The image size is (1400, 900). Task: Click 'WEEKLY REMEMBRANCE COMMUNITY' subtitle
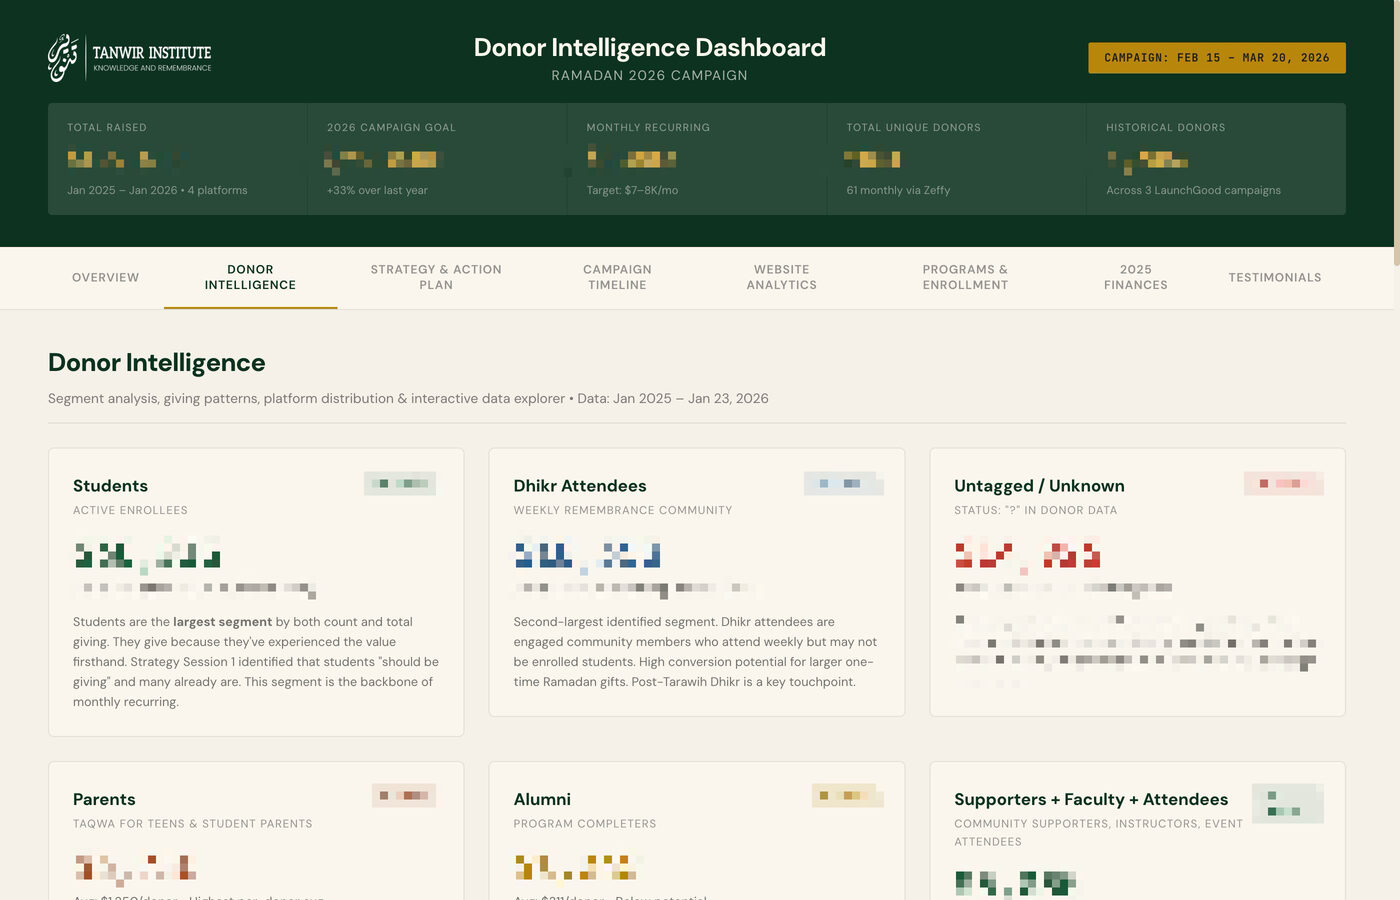click(x=623, y=510)
